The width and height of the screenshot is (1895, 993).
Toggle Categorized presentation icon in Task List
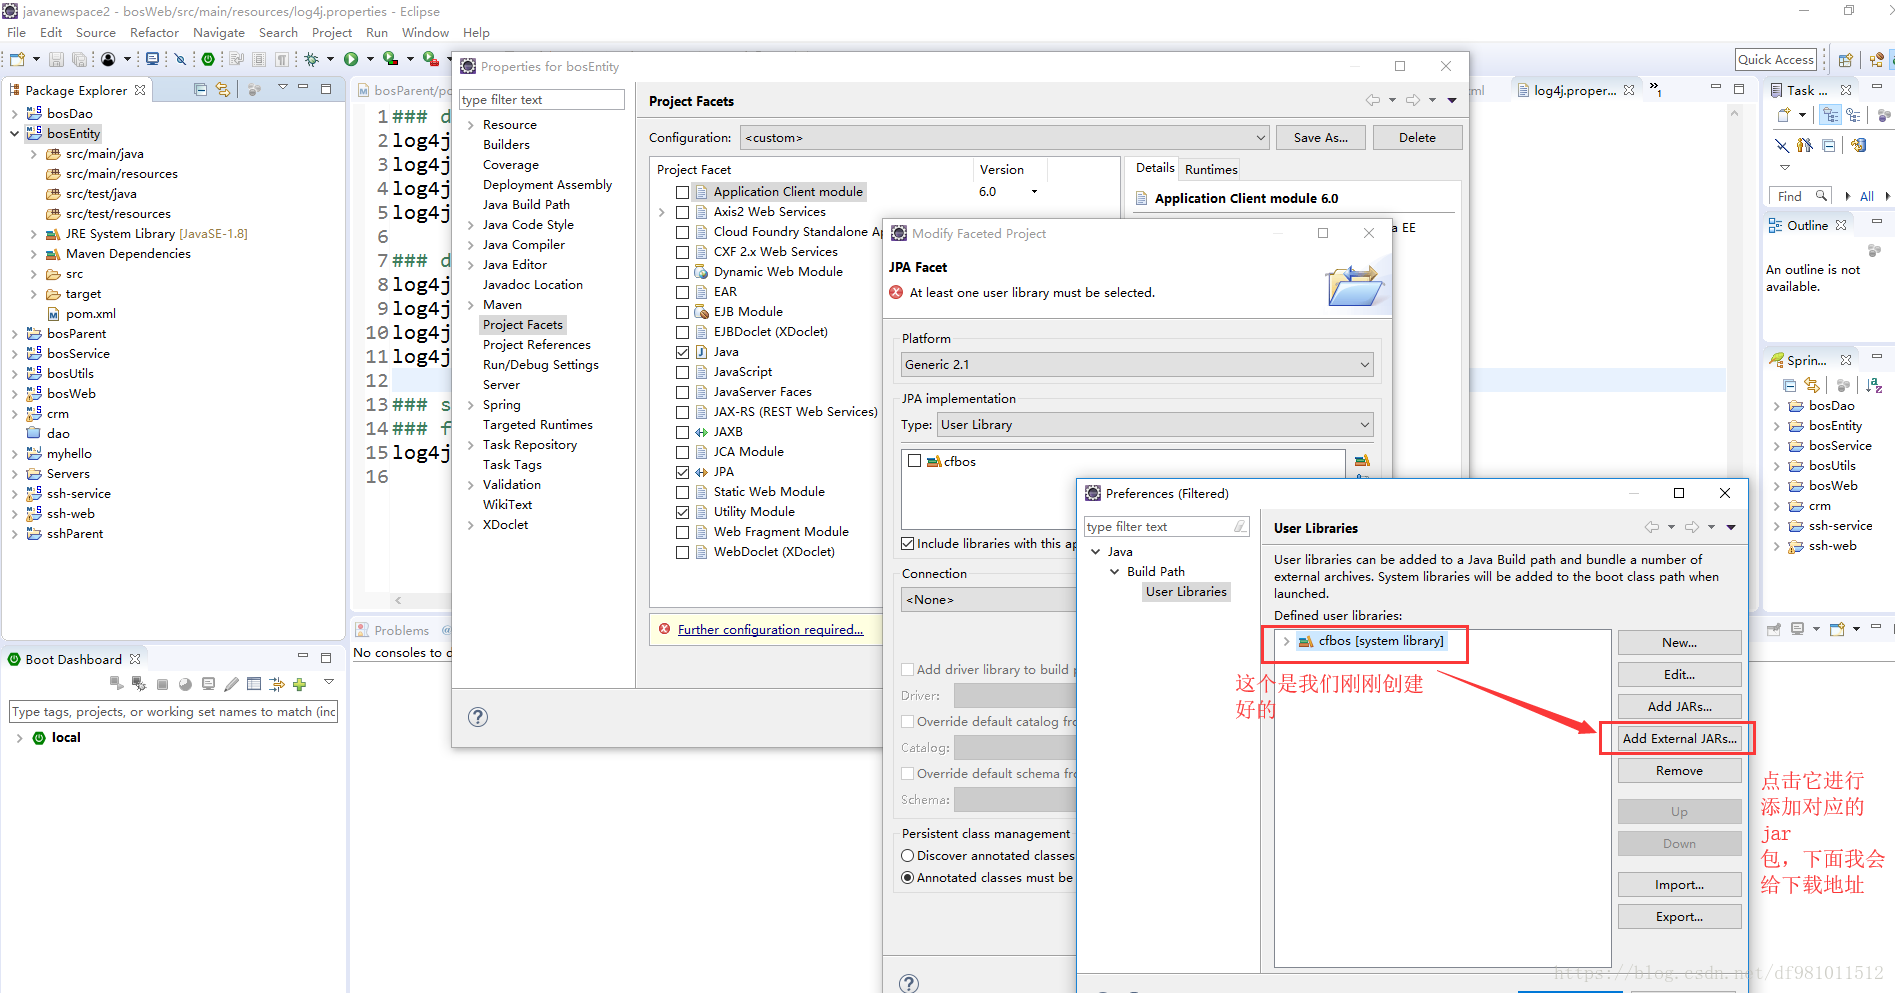(x=1830, y=116)
